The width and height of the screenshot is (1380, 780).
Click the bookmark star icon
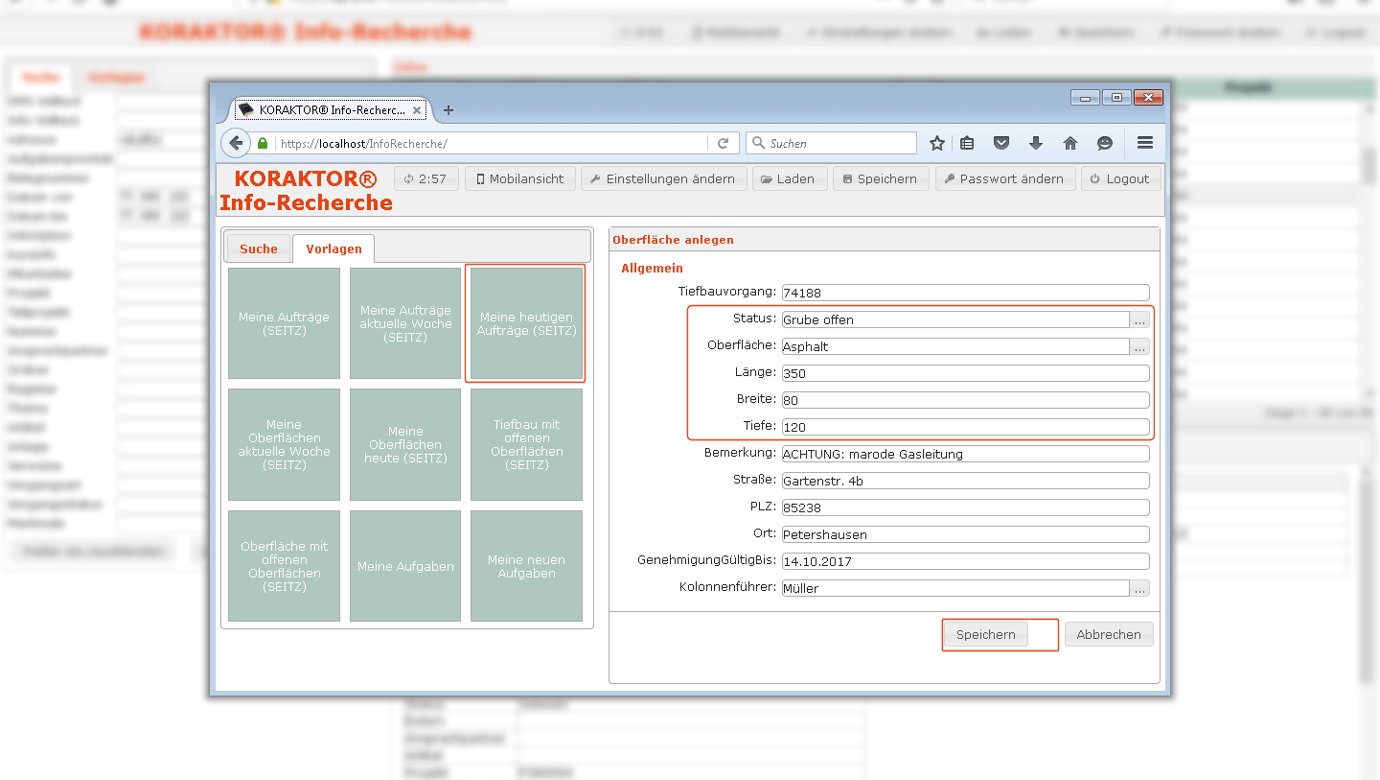[937, 143]
